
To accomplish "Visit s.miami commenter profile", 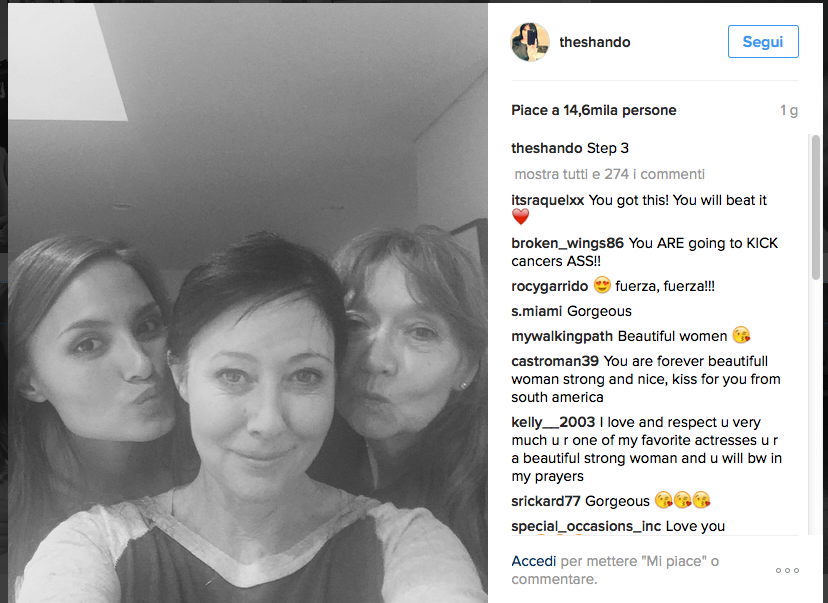I will 537,312.
